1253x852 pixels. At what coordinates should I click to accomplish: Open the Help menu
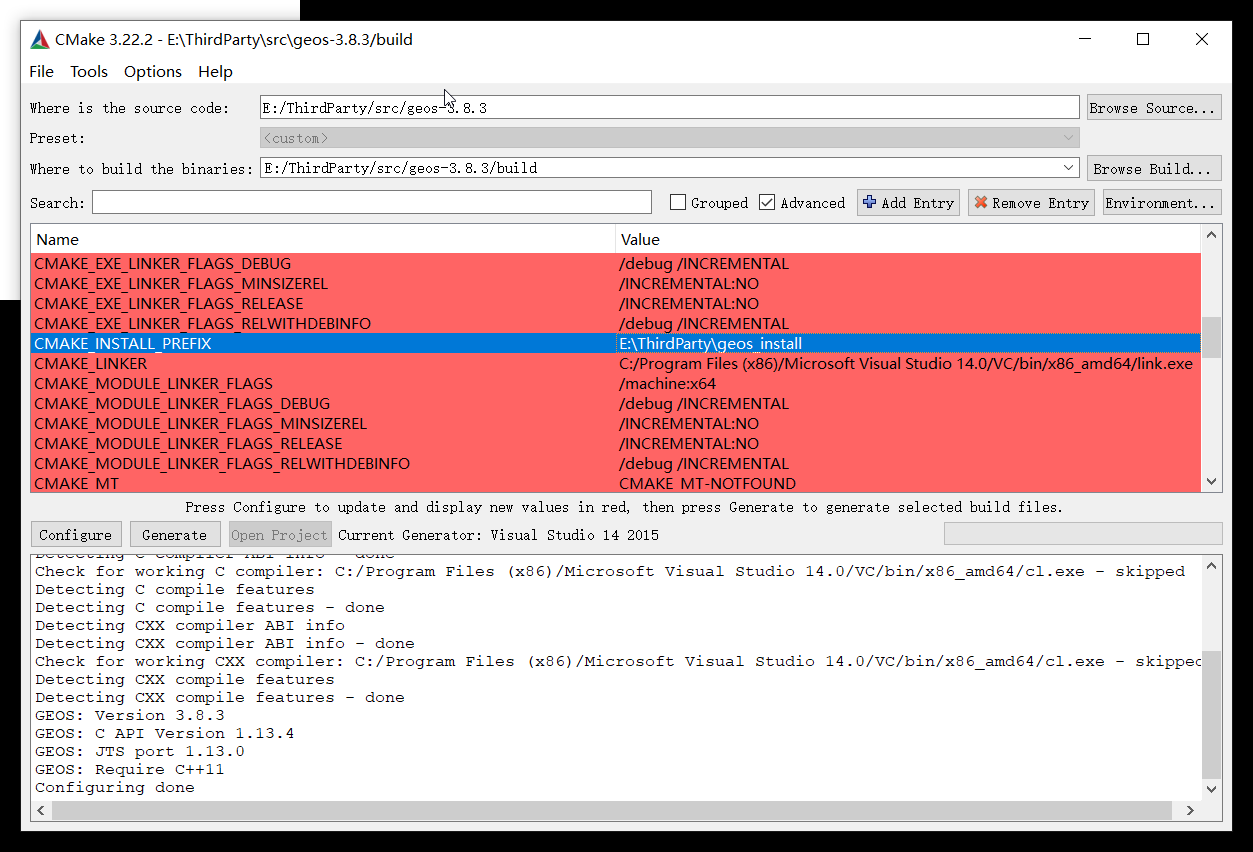click(x=215, y=71)
